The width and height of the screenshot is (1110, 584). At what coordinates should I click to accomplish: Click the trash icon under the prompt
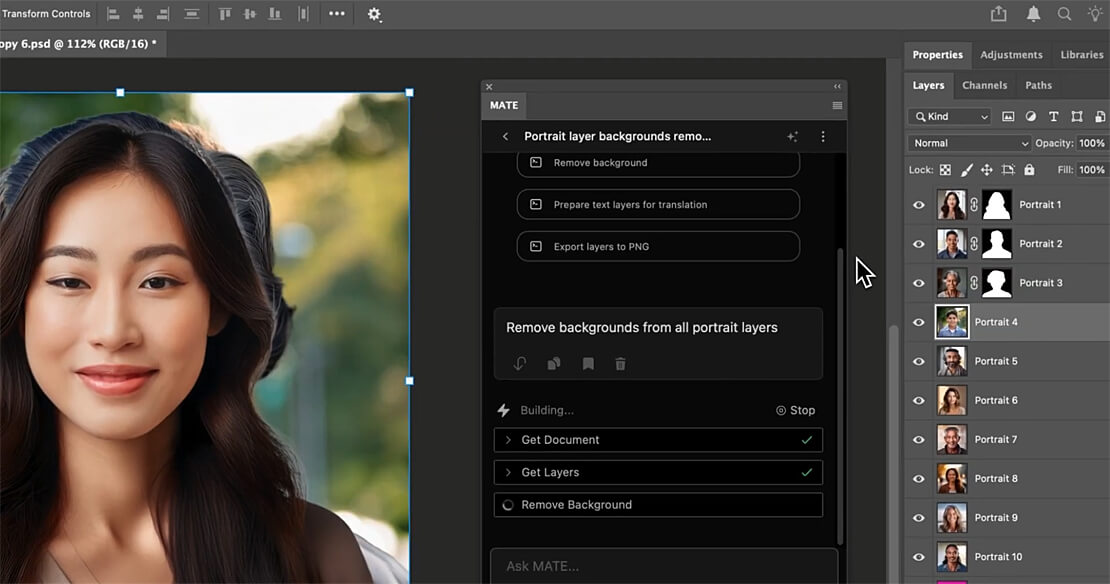pos(620,364)
